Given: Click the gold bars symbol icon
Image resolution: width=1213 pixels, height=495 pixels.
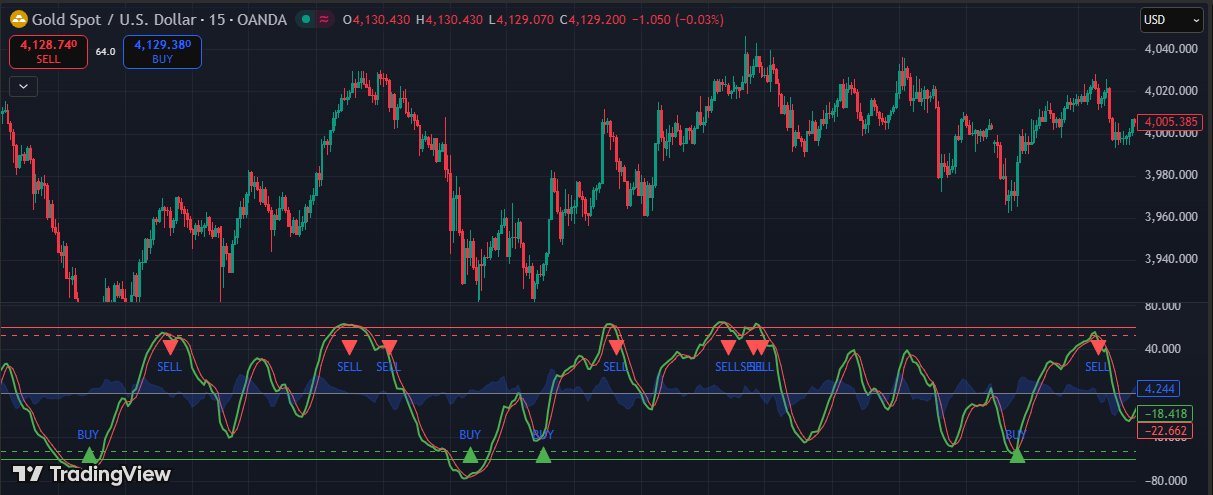Looking at the screenshot, I should click(x=19, y=19).
